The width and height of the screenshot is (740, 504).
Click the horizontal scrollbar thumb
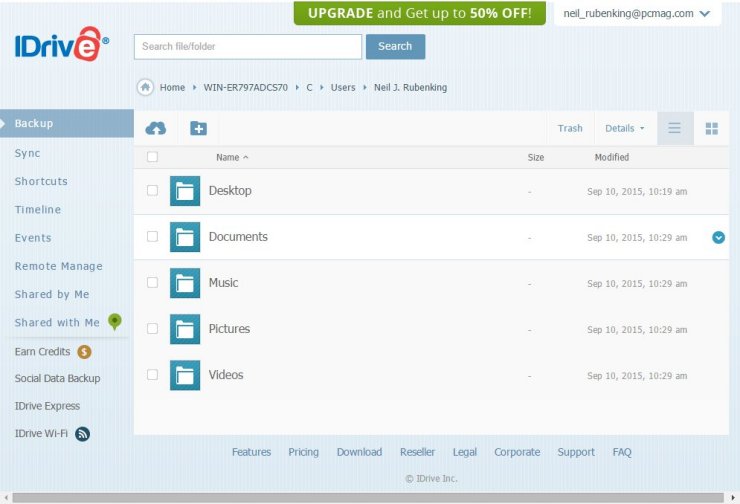tap(368, 498)
